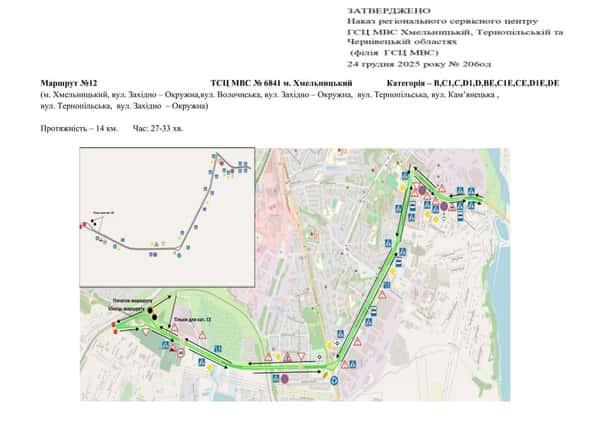Click the red circular sign at the route's far left end
Viewport: 600px width, 424px height.
(115, 326)
